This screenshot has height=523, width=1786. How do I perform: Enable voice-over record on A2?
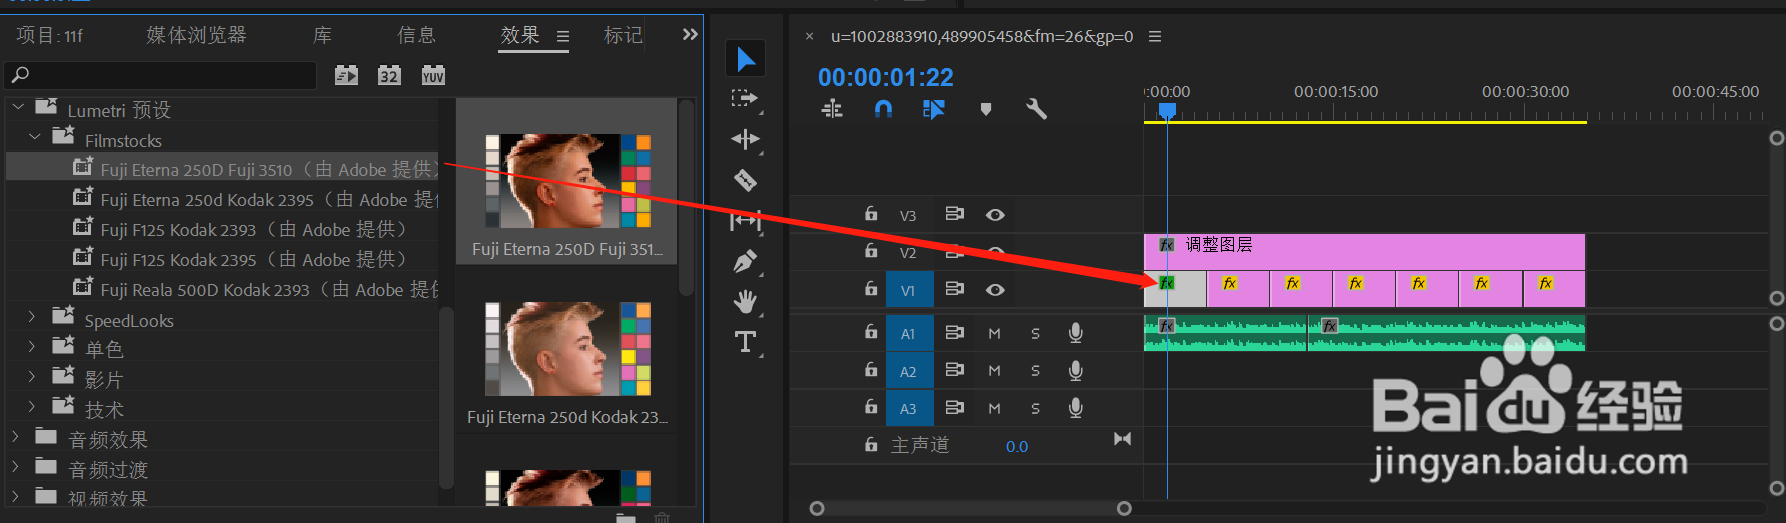point(1076,370)
